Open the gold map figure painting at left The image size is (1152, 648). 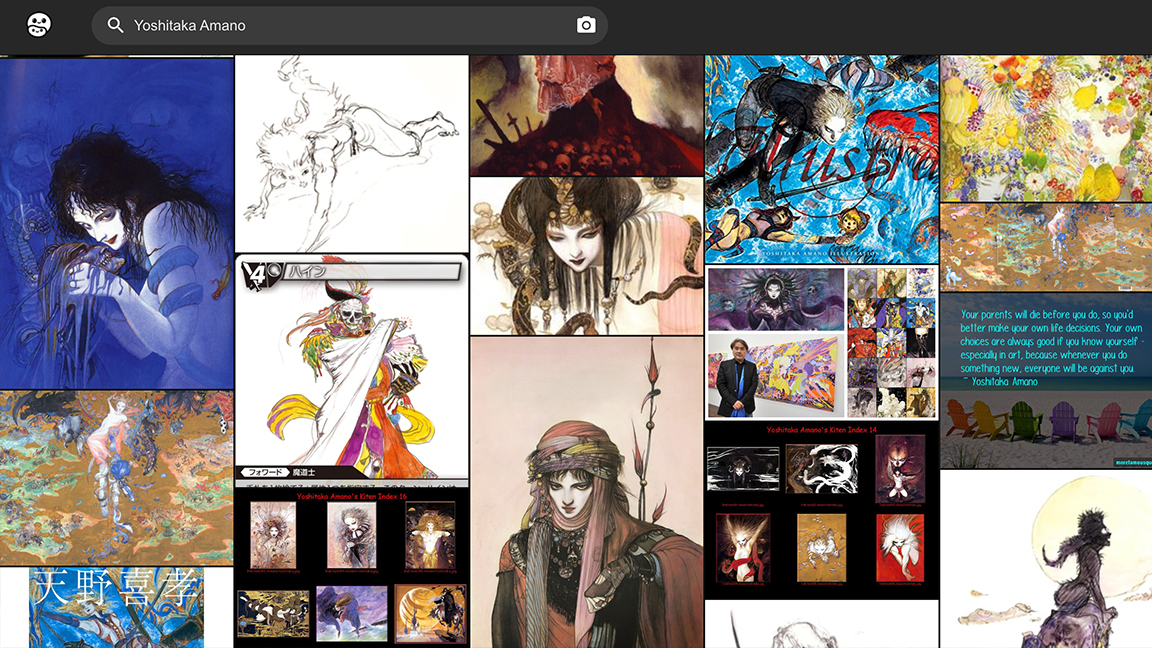coord(117,478)
